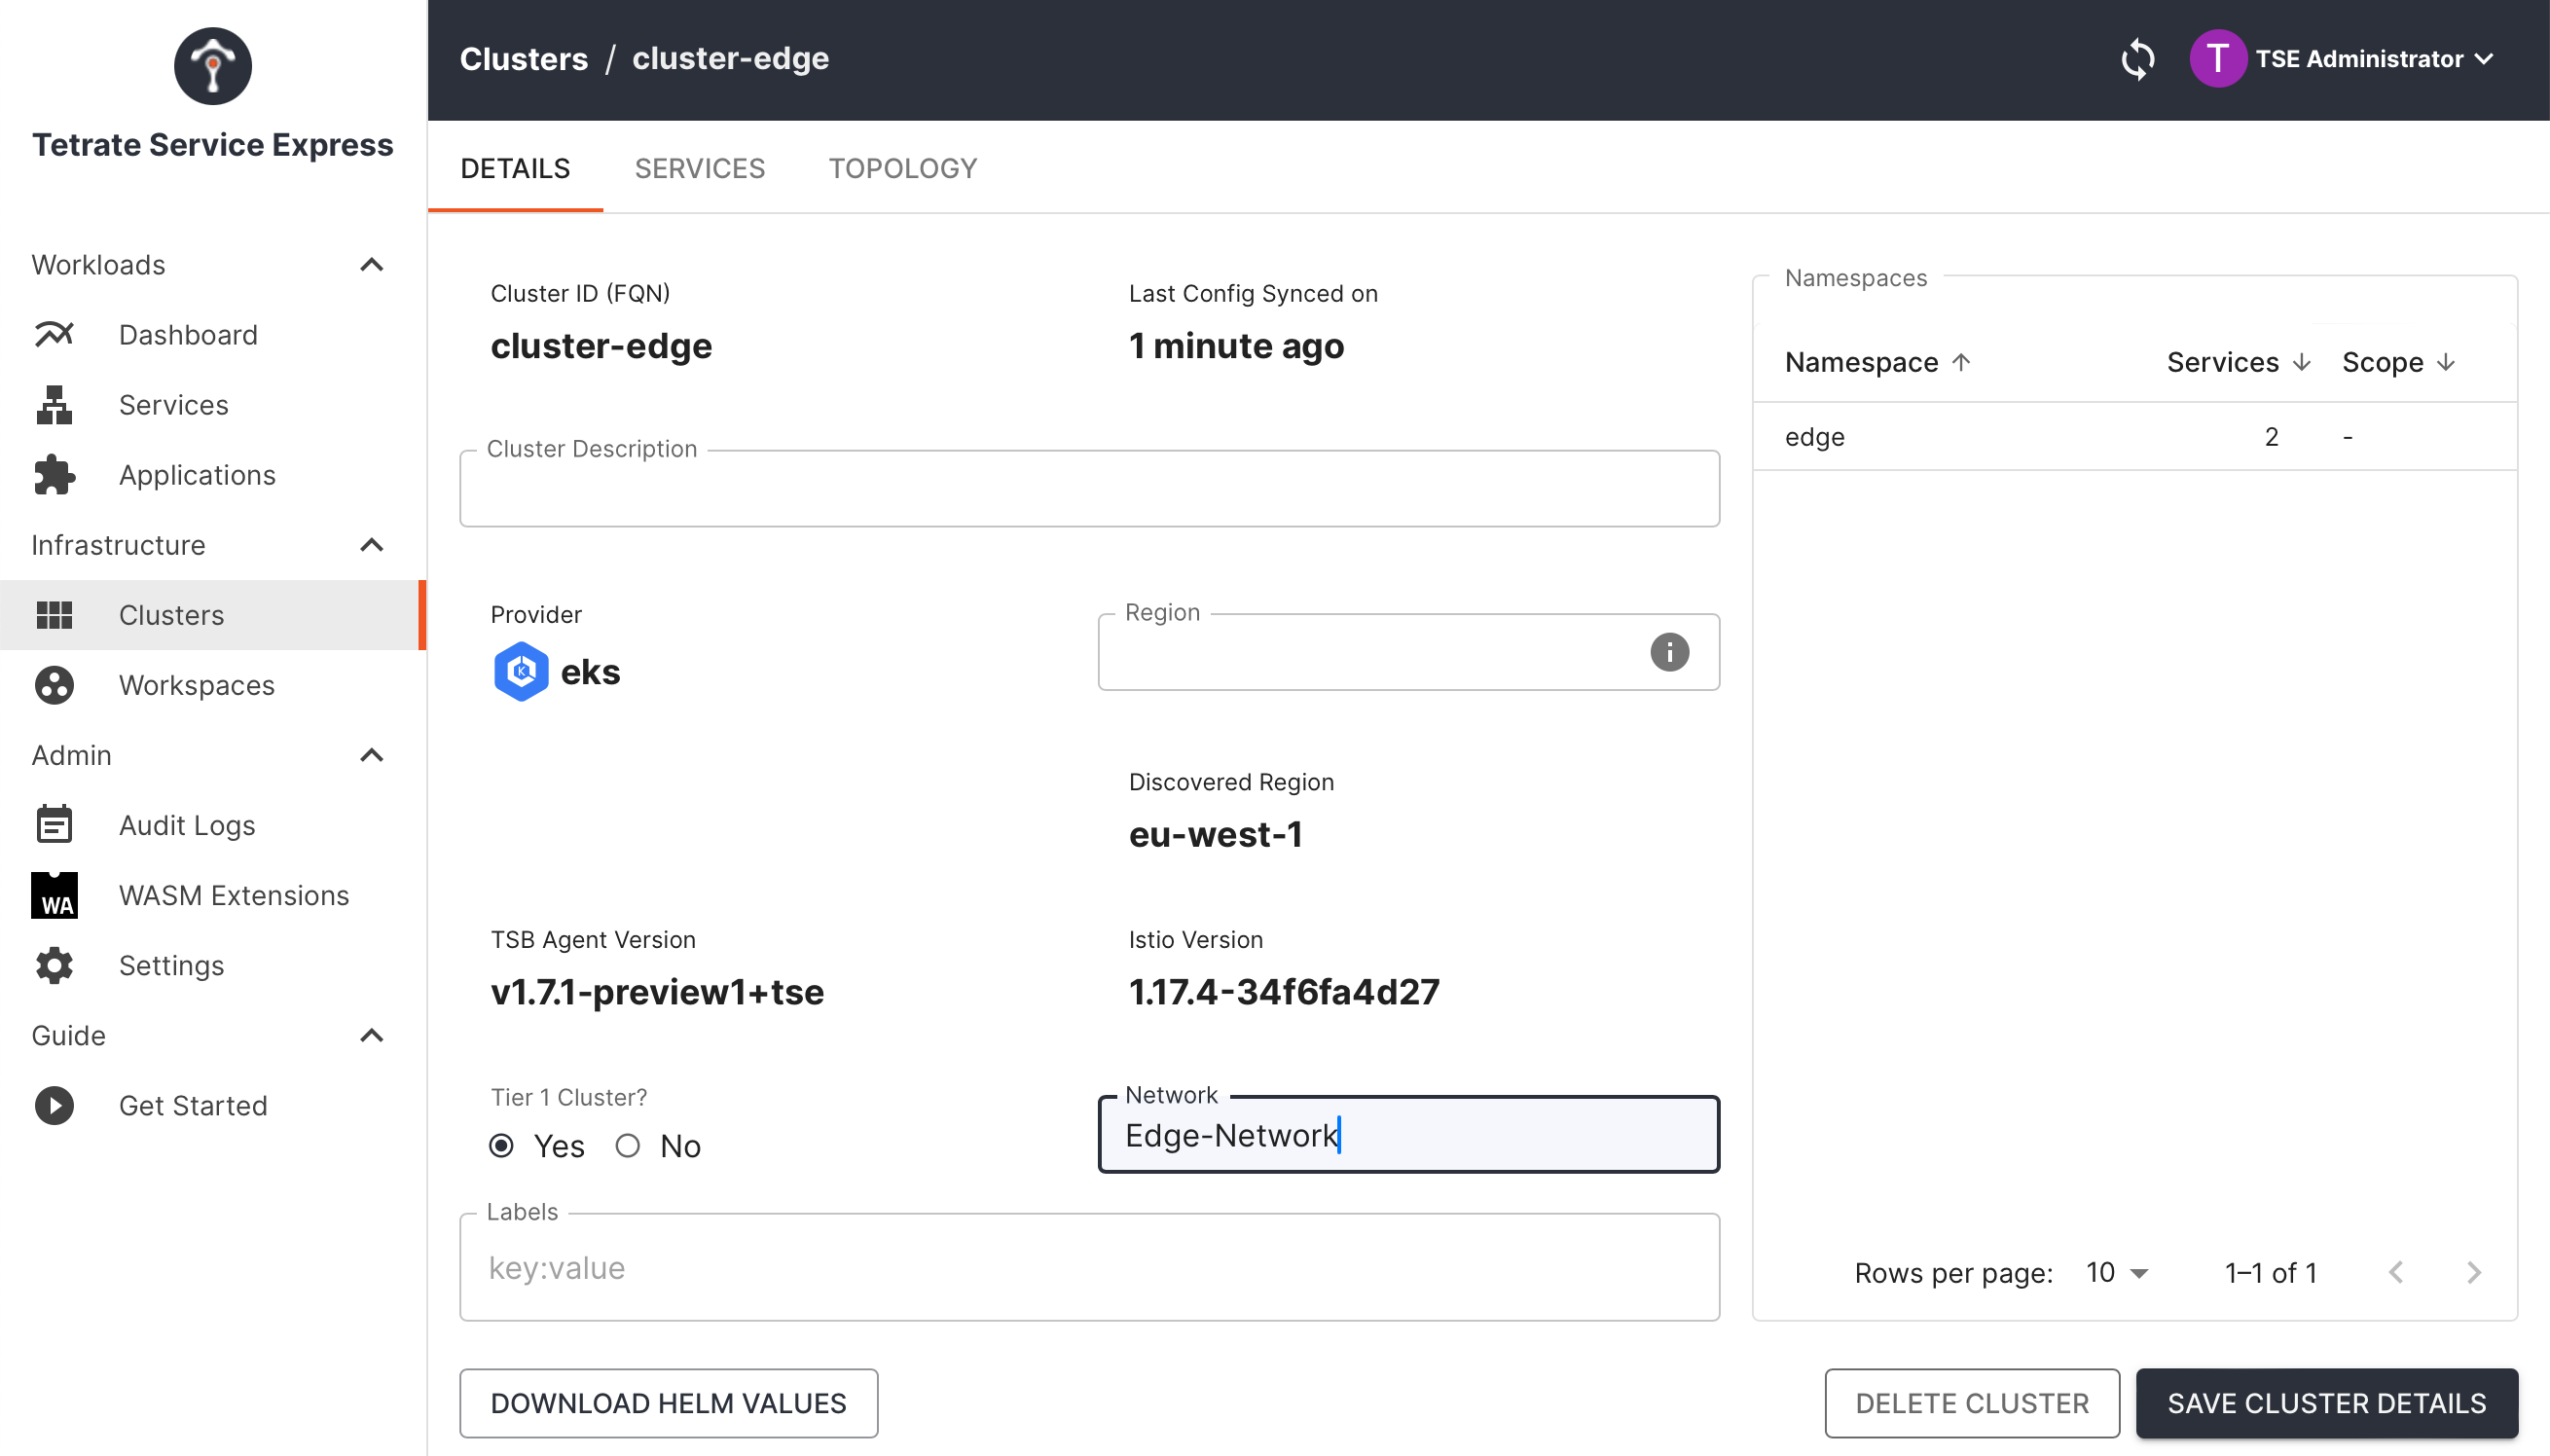Viewport: 2550px width, 1456px height.
Task: Click DOWNLOAD HELM VALUES button
Action: [x=668, y=1403]
